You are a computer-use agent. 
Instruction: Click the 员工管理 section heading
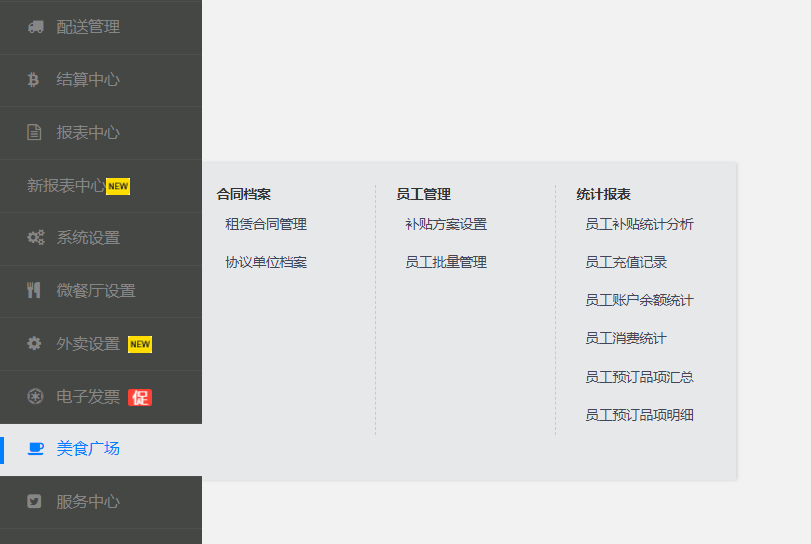pyautogui.click(x=424, y=194)
